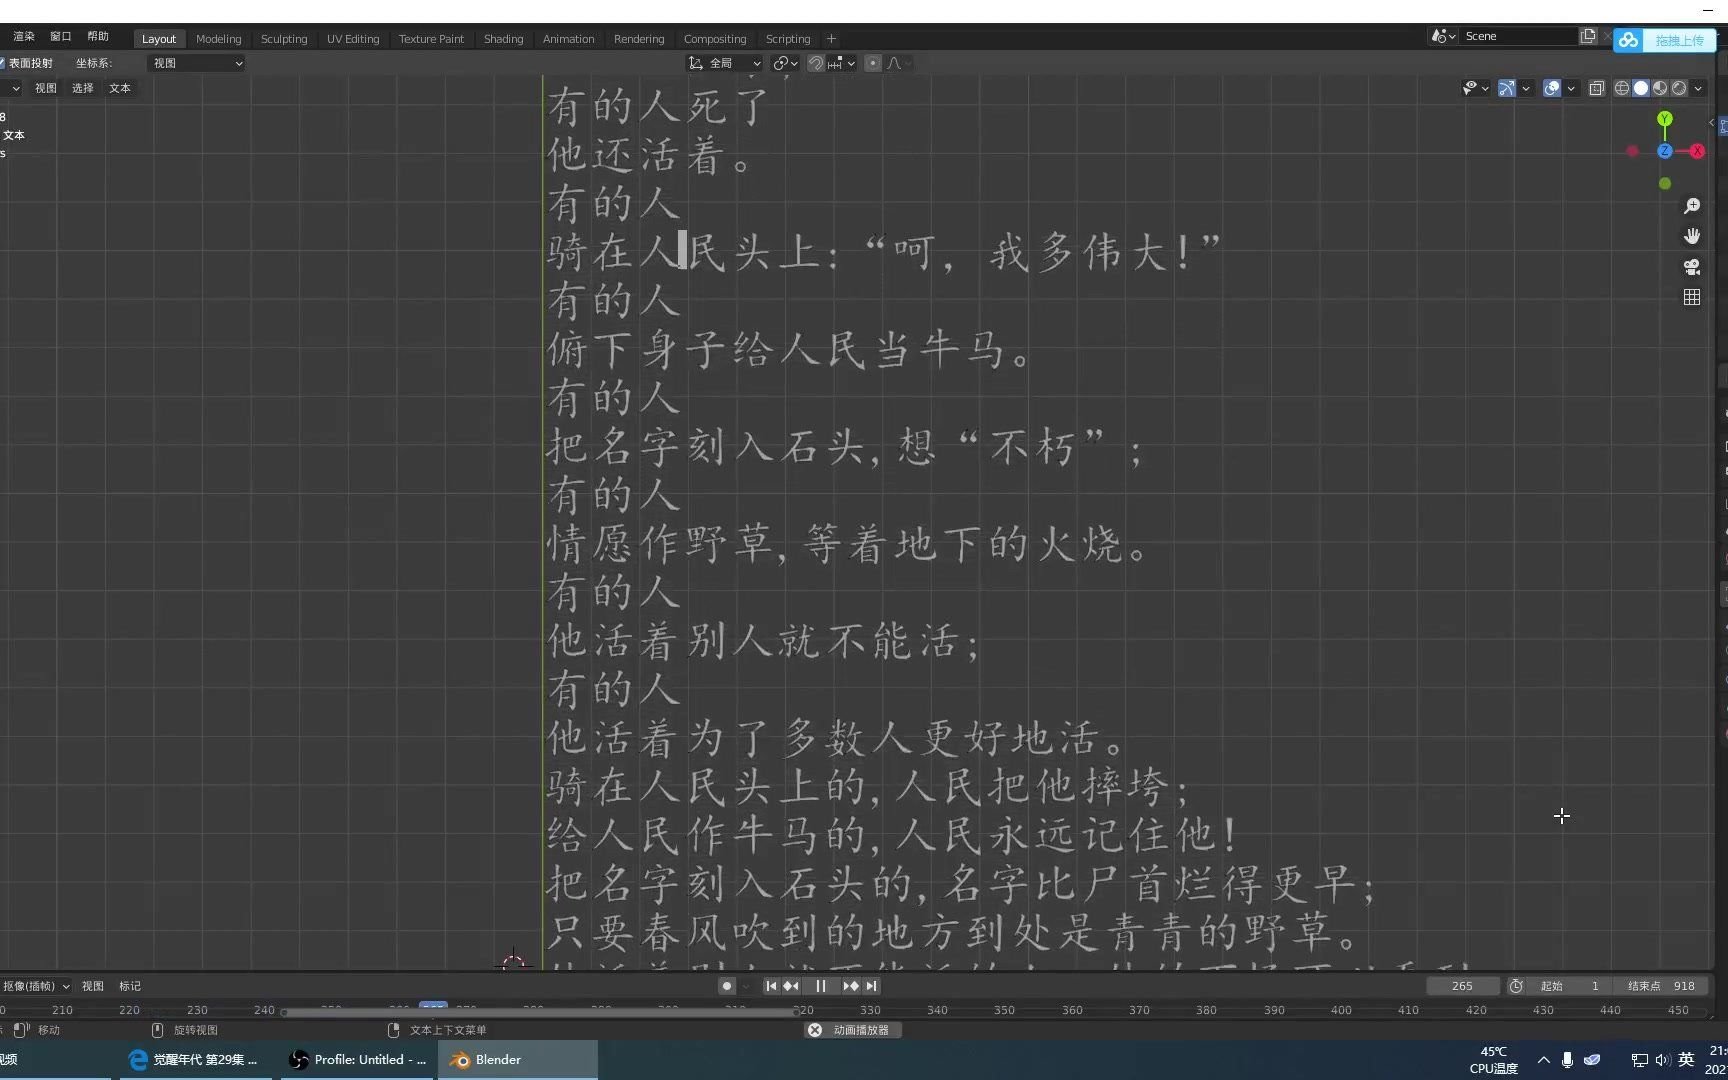Image resolution: width=1728 pixels, height=1080 pixels.
Task: Toggle snapping magnet icon
Action: pyautogui.click(x=816, y=63)
